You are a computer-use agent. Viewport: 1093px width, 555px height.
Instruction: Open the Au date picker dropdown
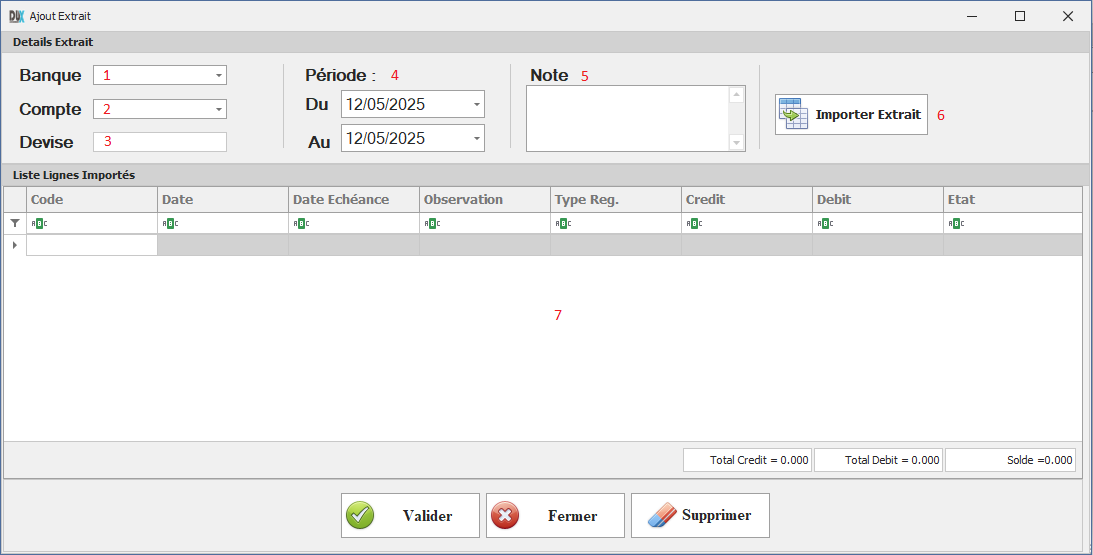(476, 138)
